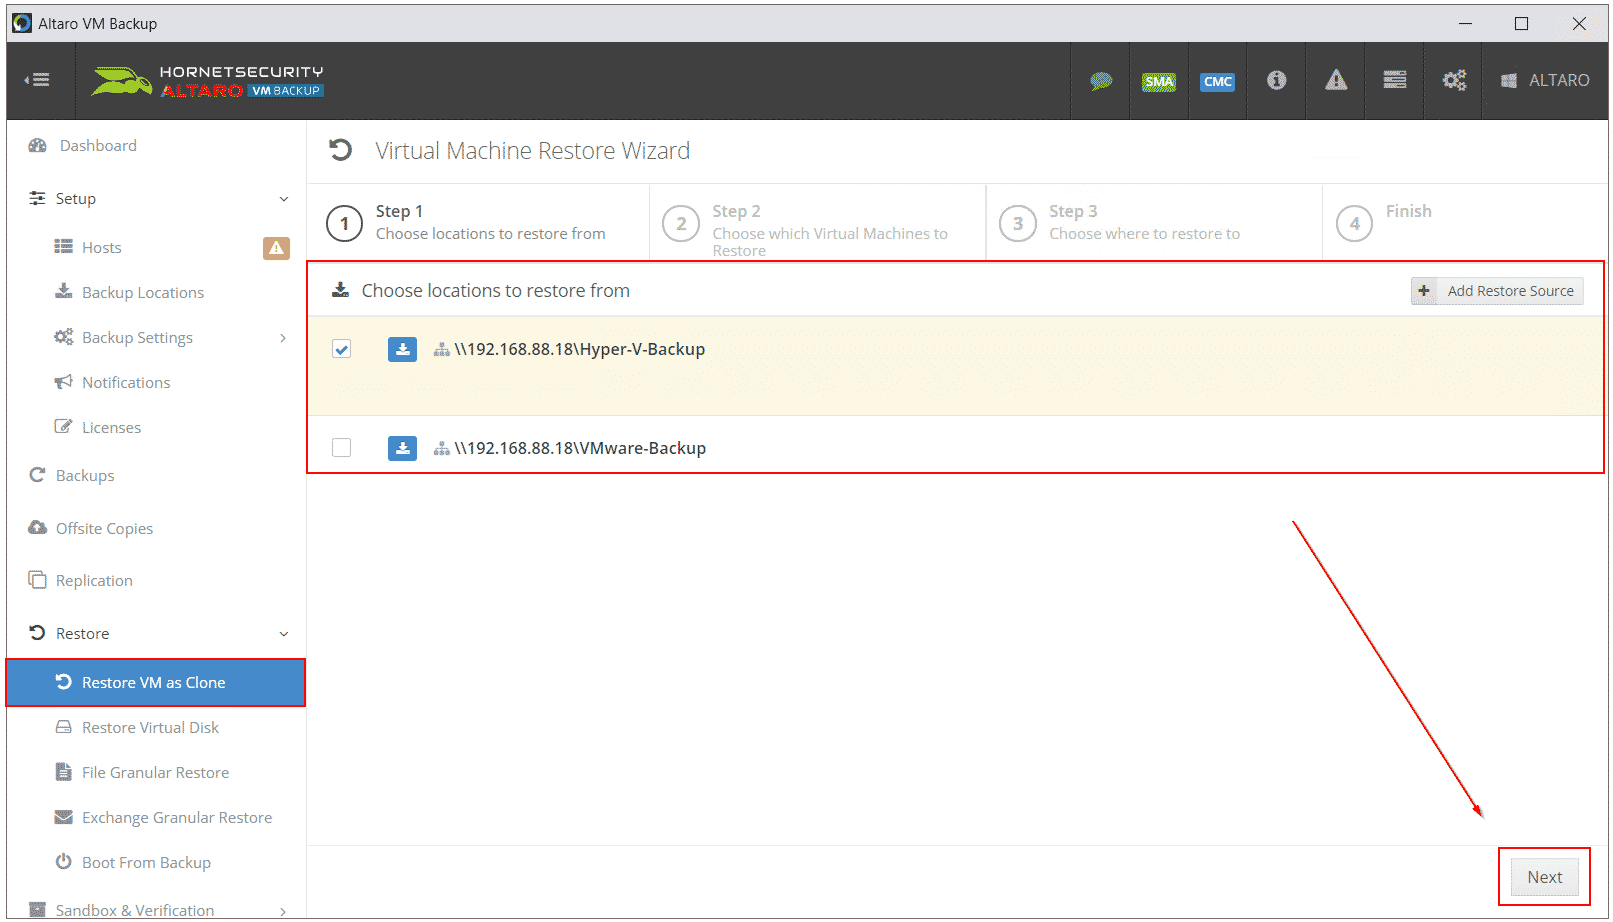Select Step 2 in the wizard
The image size is (1613, 922).
[818, 223]
